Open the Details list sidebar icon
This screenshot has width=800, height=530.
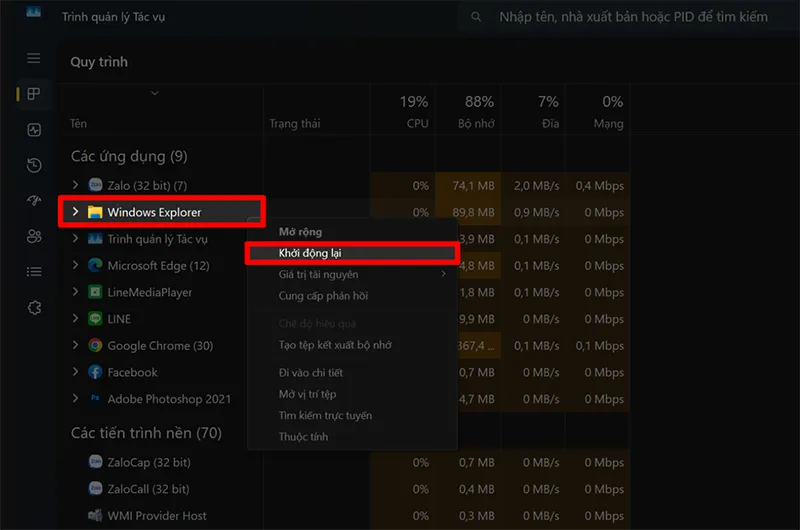pyautogui.click(x=34, y=271)
